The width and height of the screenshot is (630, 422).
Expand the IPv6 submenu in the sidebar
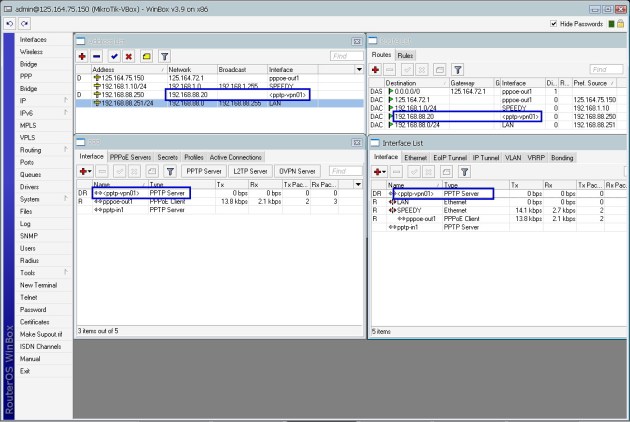tap(42, 113)
